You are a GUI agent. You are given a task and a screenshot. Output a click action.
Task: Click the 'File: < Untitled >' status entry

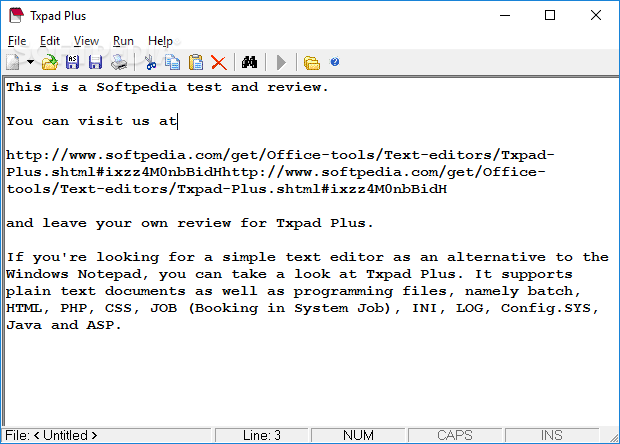[107, 435]
